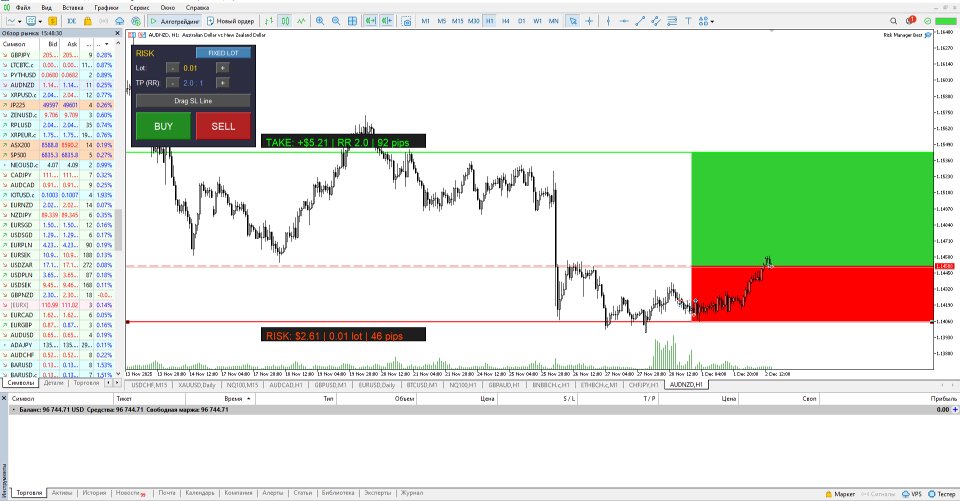Select the AUDNZD row in Market Watch

point(58,85)
